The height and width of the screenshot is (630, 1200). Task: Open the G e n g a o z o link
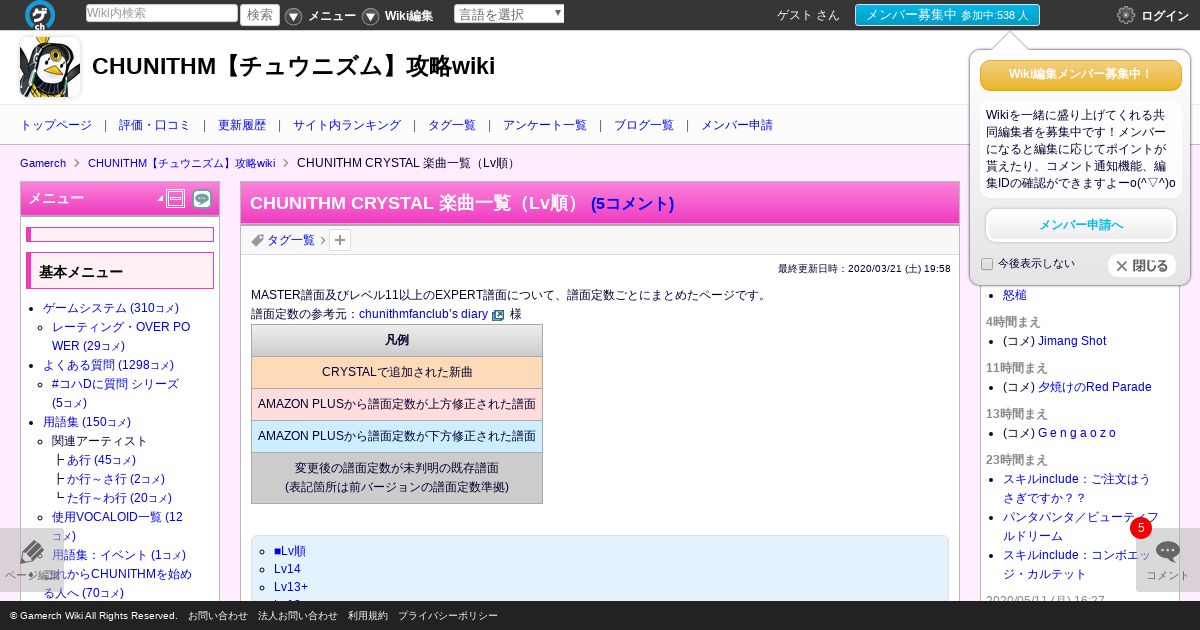(x=1076, y=433)
